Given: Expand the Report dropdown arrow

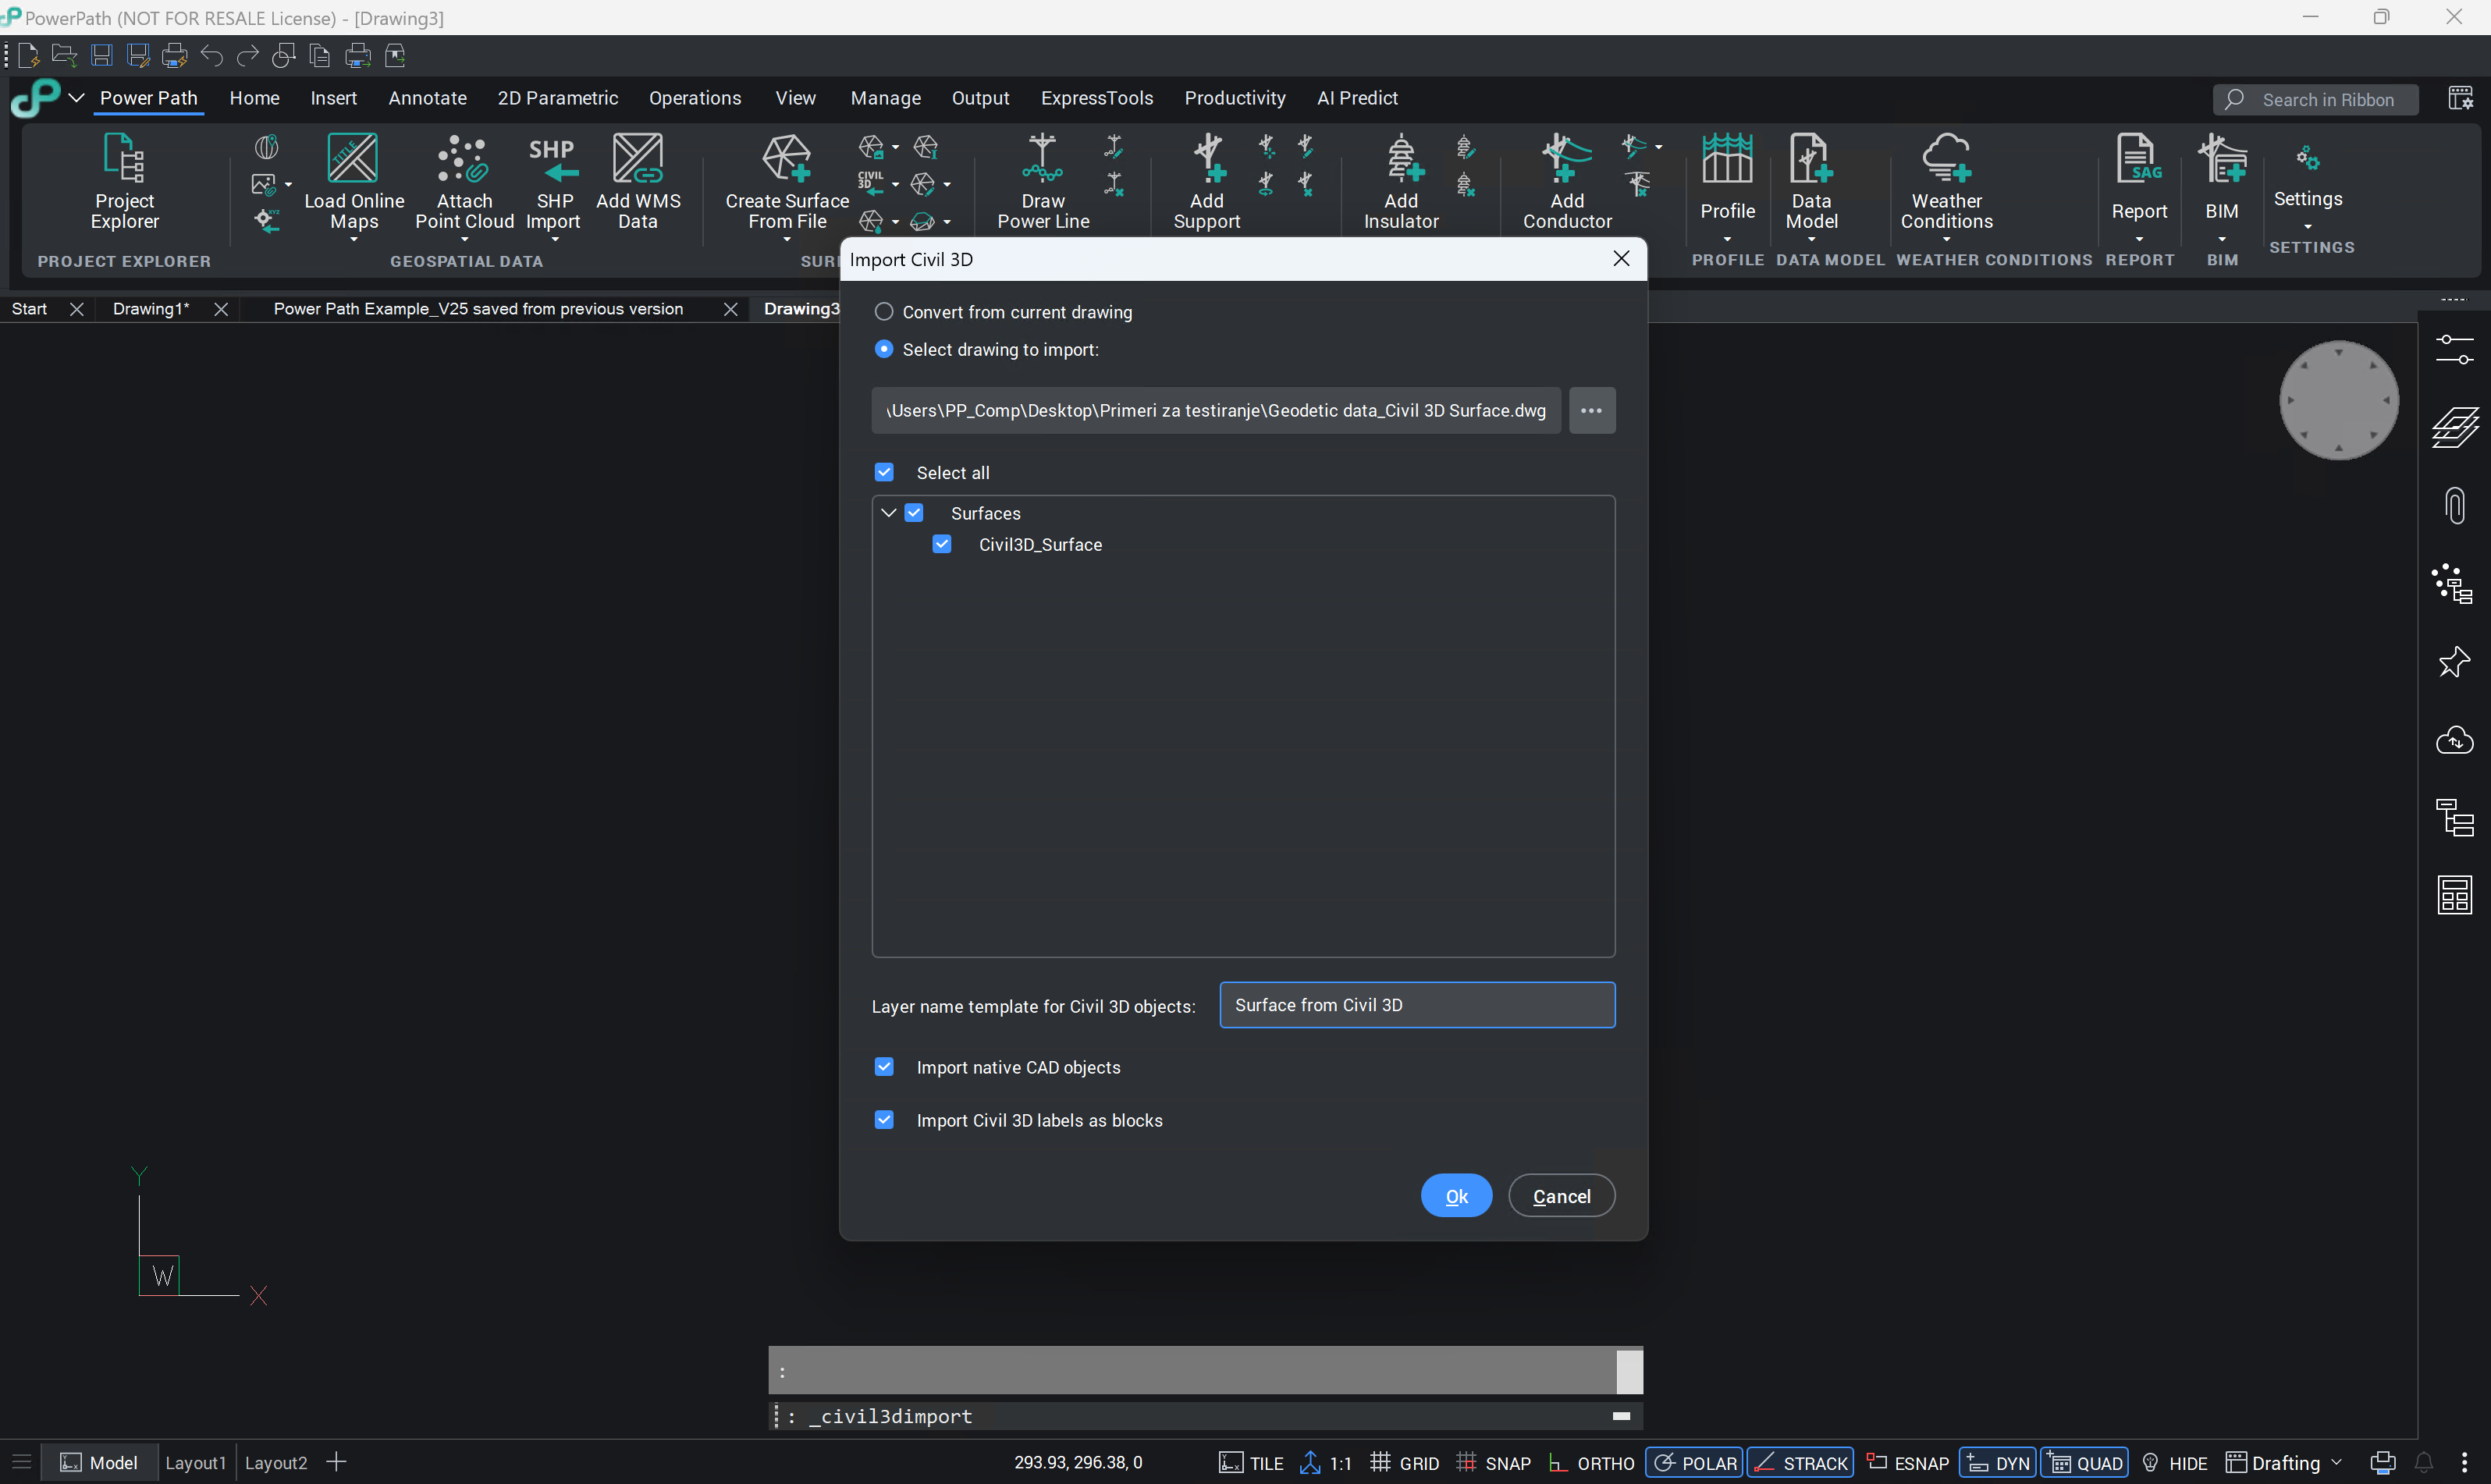Looking at the screenshot, I should [x=2139, y=239].
